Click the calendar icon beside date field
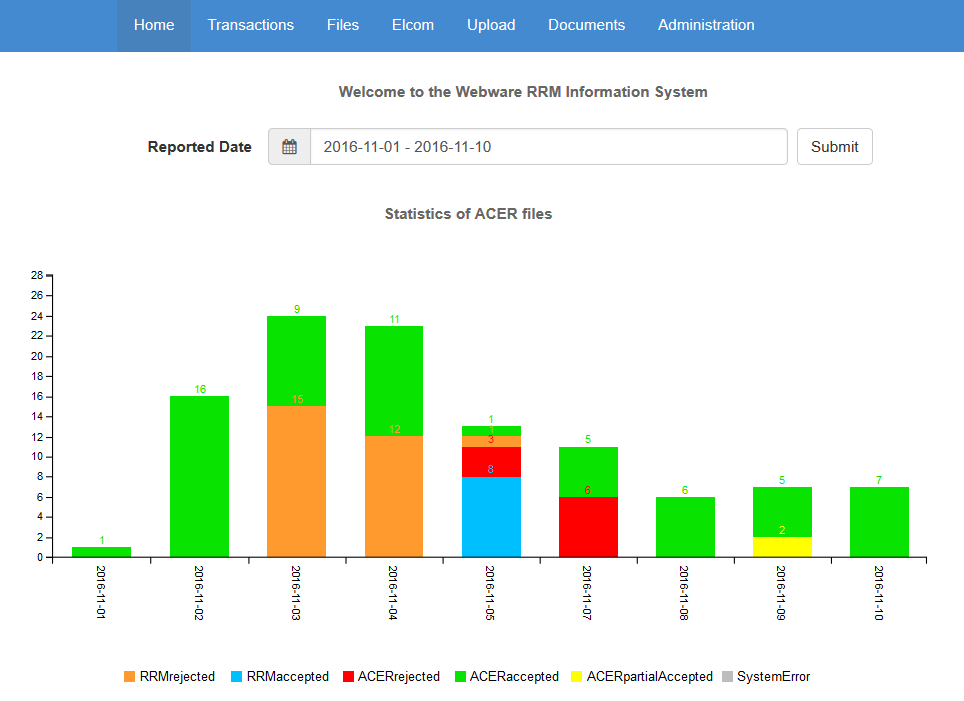Image resolution: width=964 pixels, height=701 pixels. 289,147
